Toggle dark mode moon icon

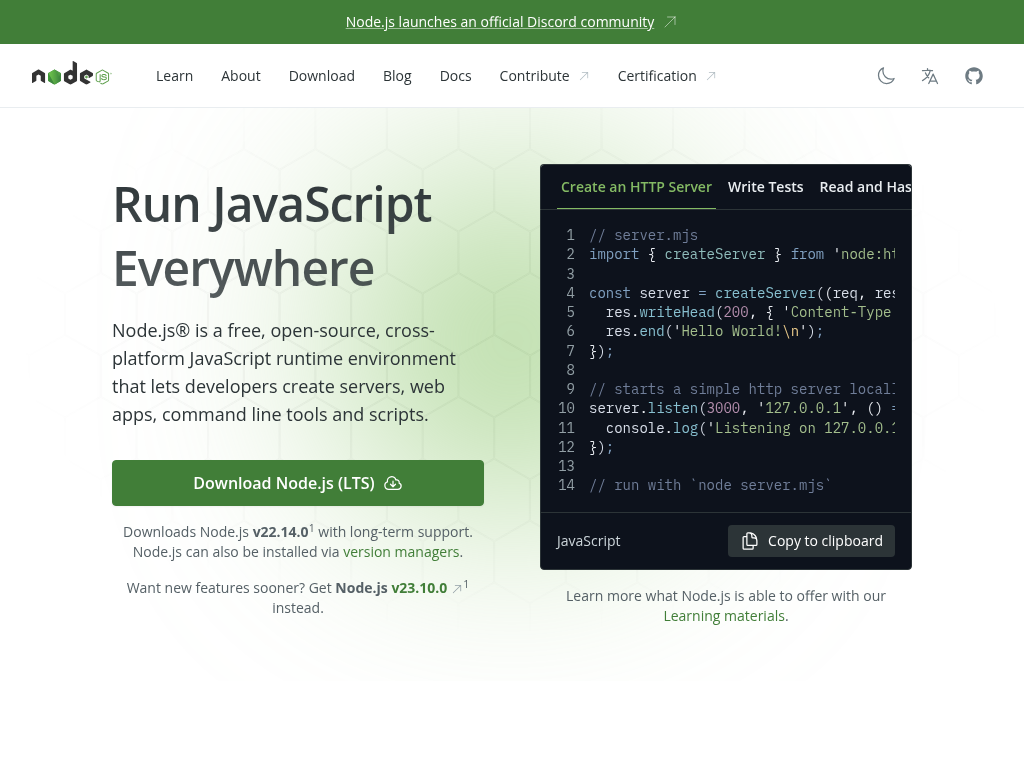click(886, 76)
